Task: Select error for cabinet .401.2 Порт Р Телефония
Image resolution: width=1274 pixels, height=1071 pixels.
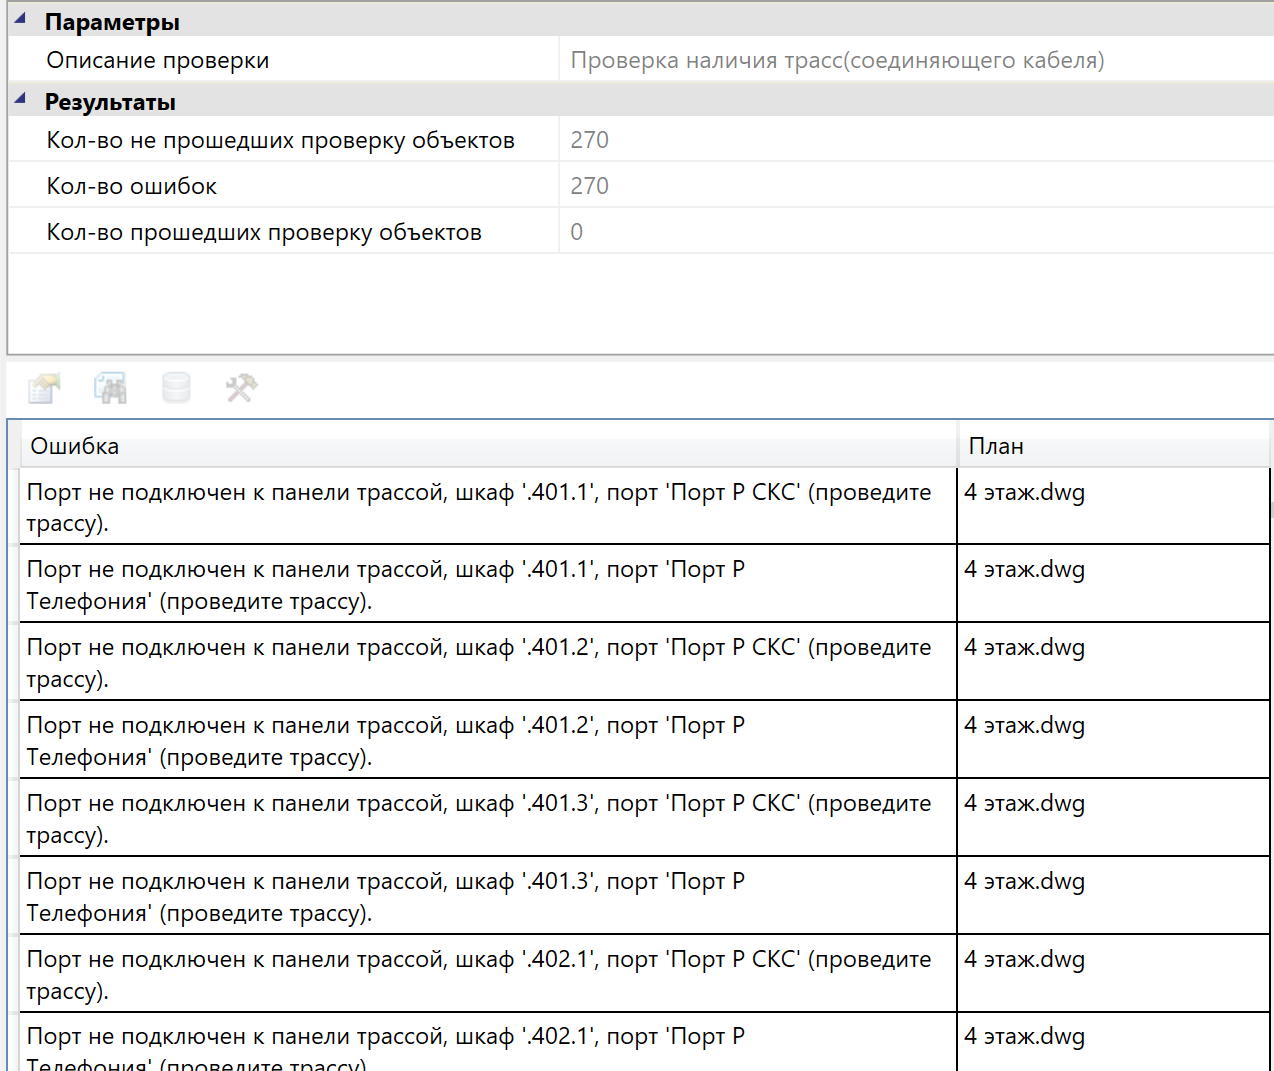Action: coord(480,741)
